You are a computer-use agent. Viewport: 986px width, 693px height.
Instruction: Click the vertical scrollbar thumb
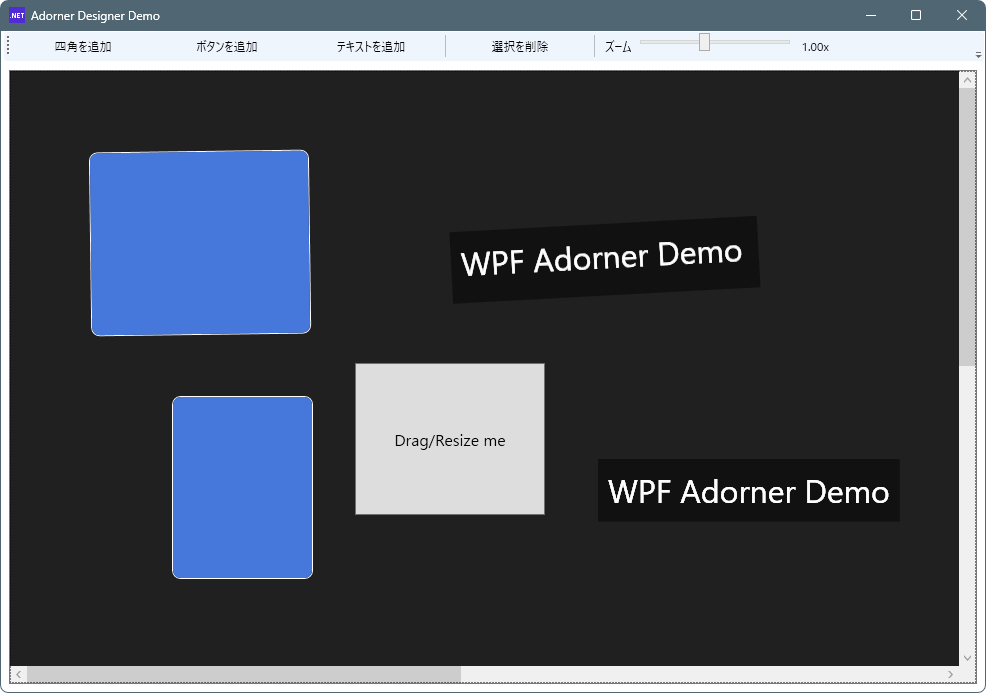coord(967,227)
